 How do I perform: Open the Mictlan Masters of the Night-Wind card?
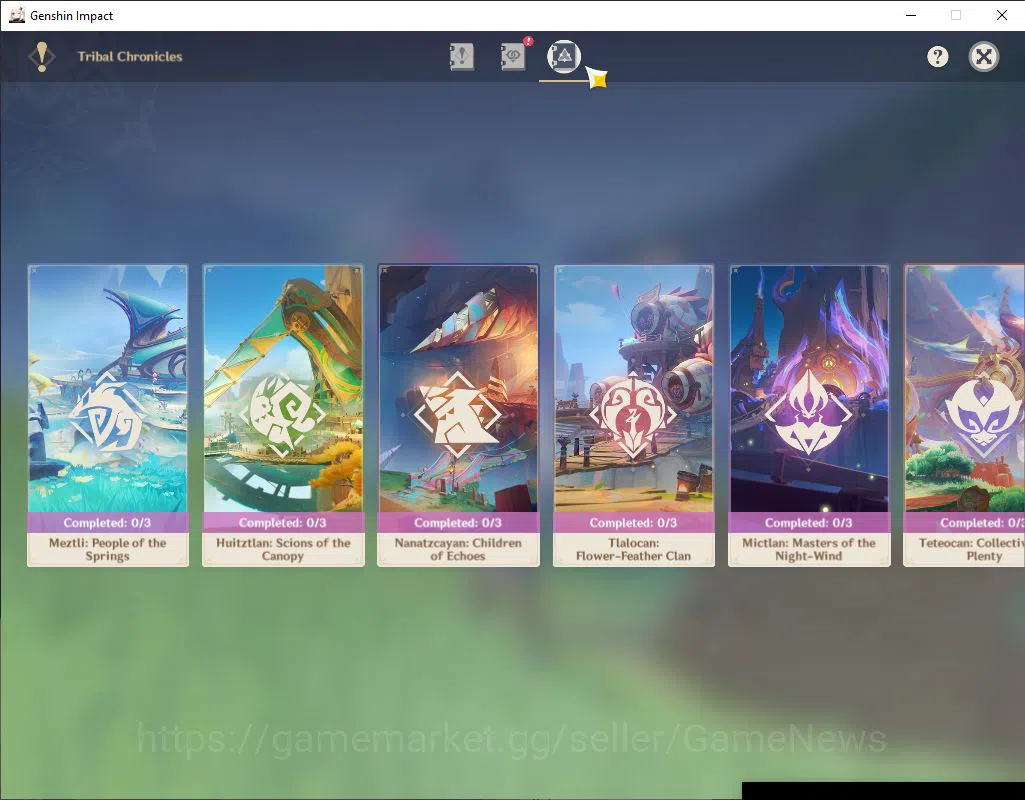click(809, 415)
